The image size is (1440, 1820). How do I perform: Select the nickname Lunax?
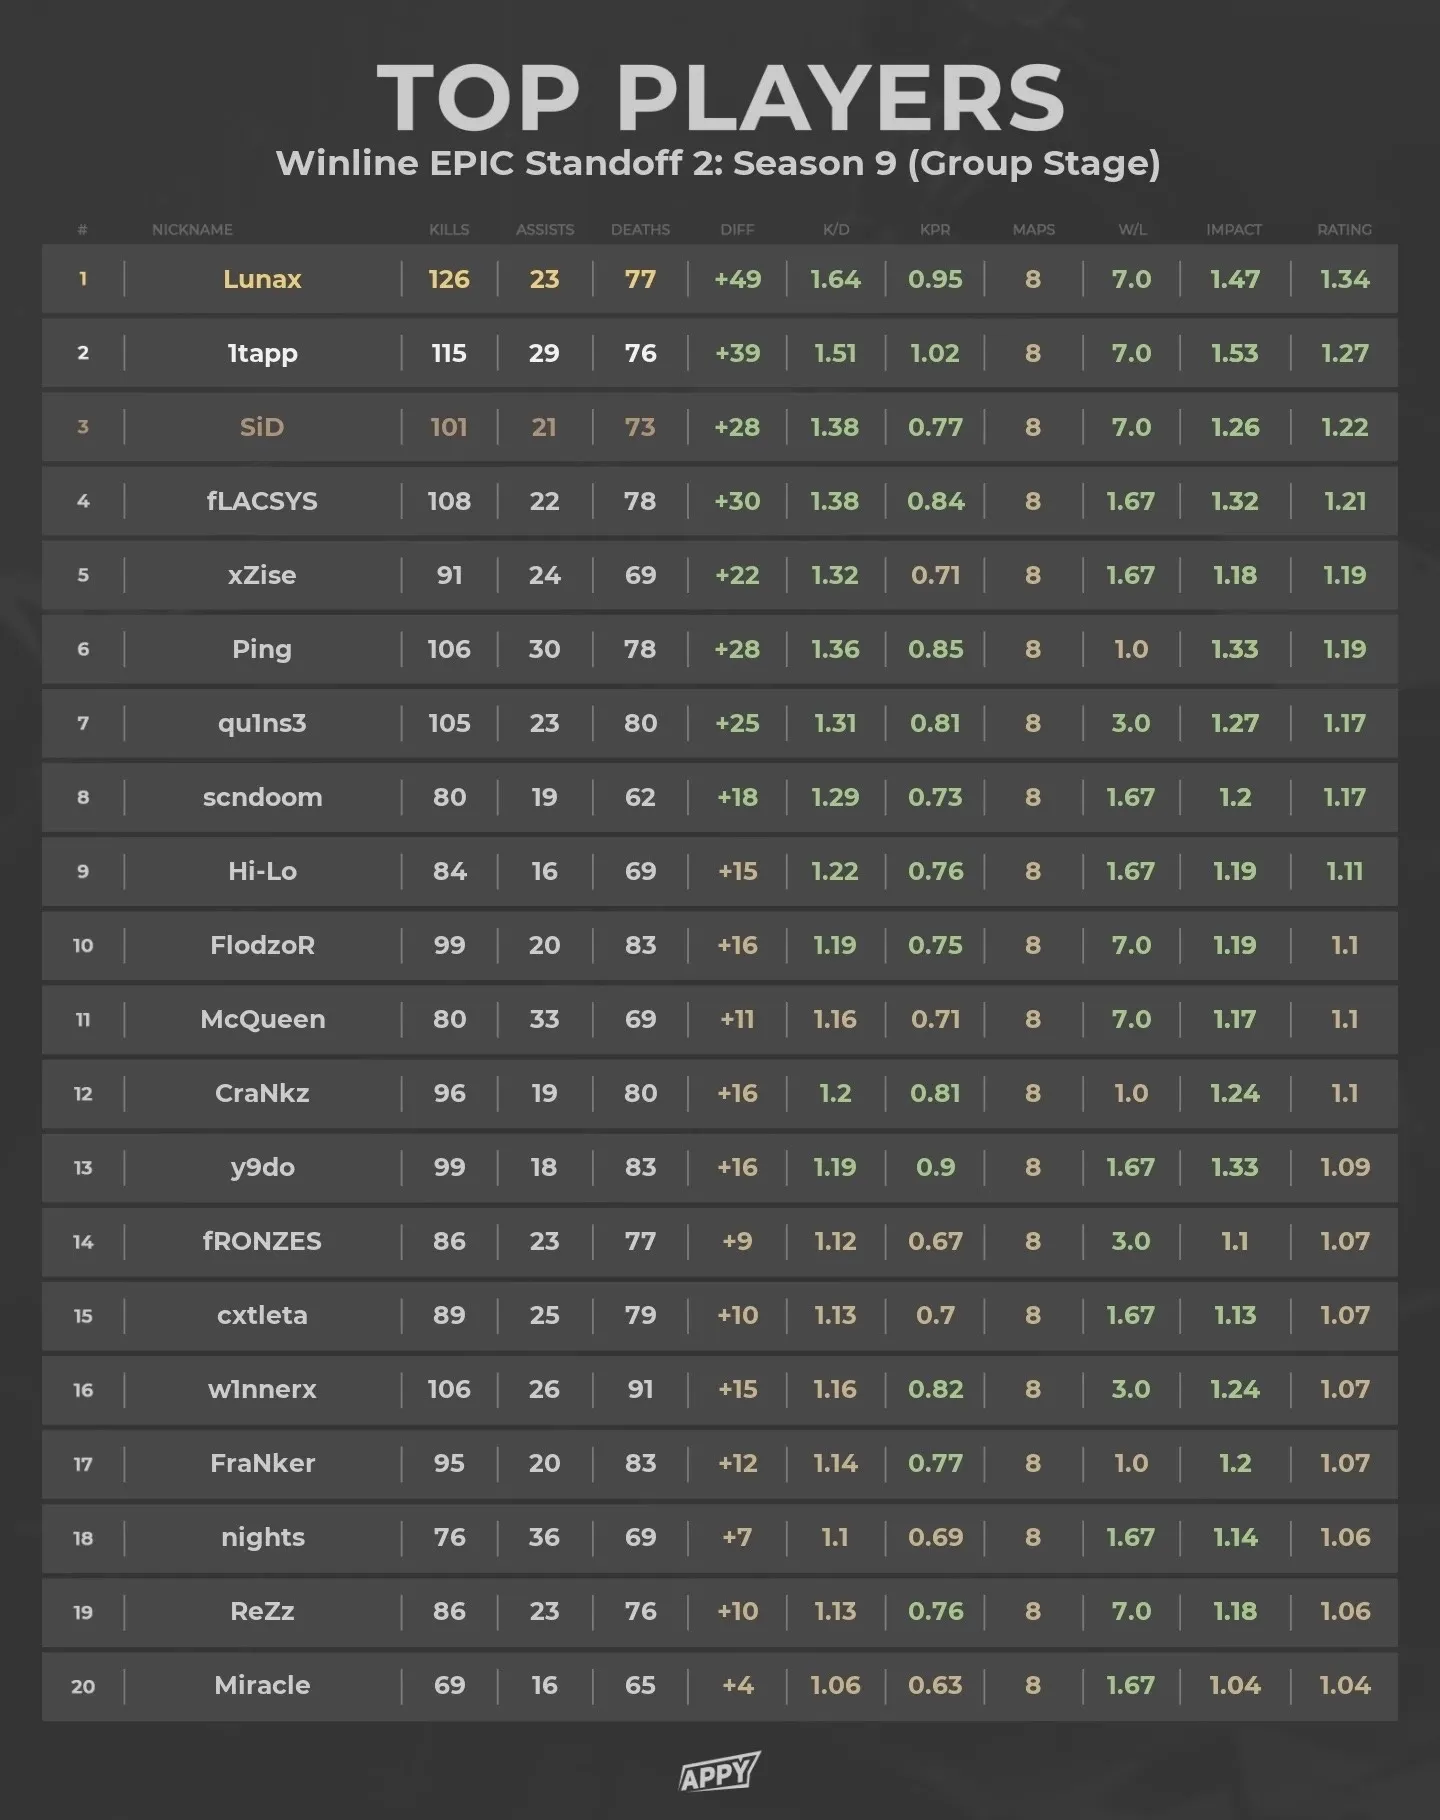point(262,279)
